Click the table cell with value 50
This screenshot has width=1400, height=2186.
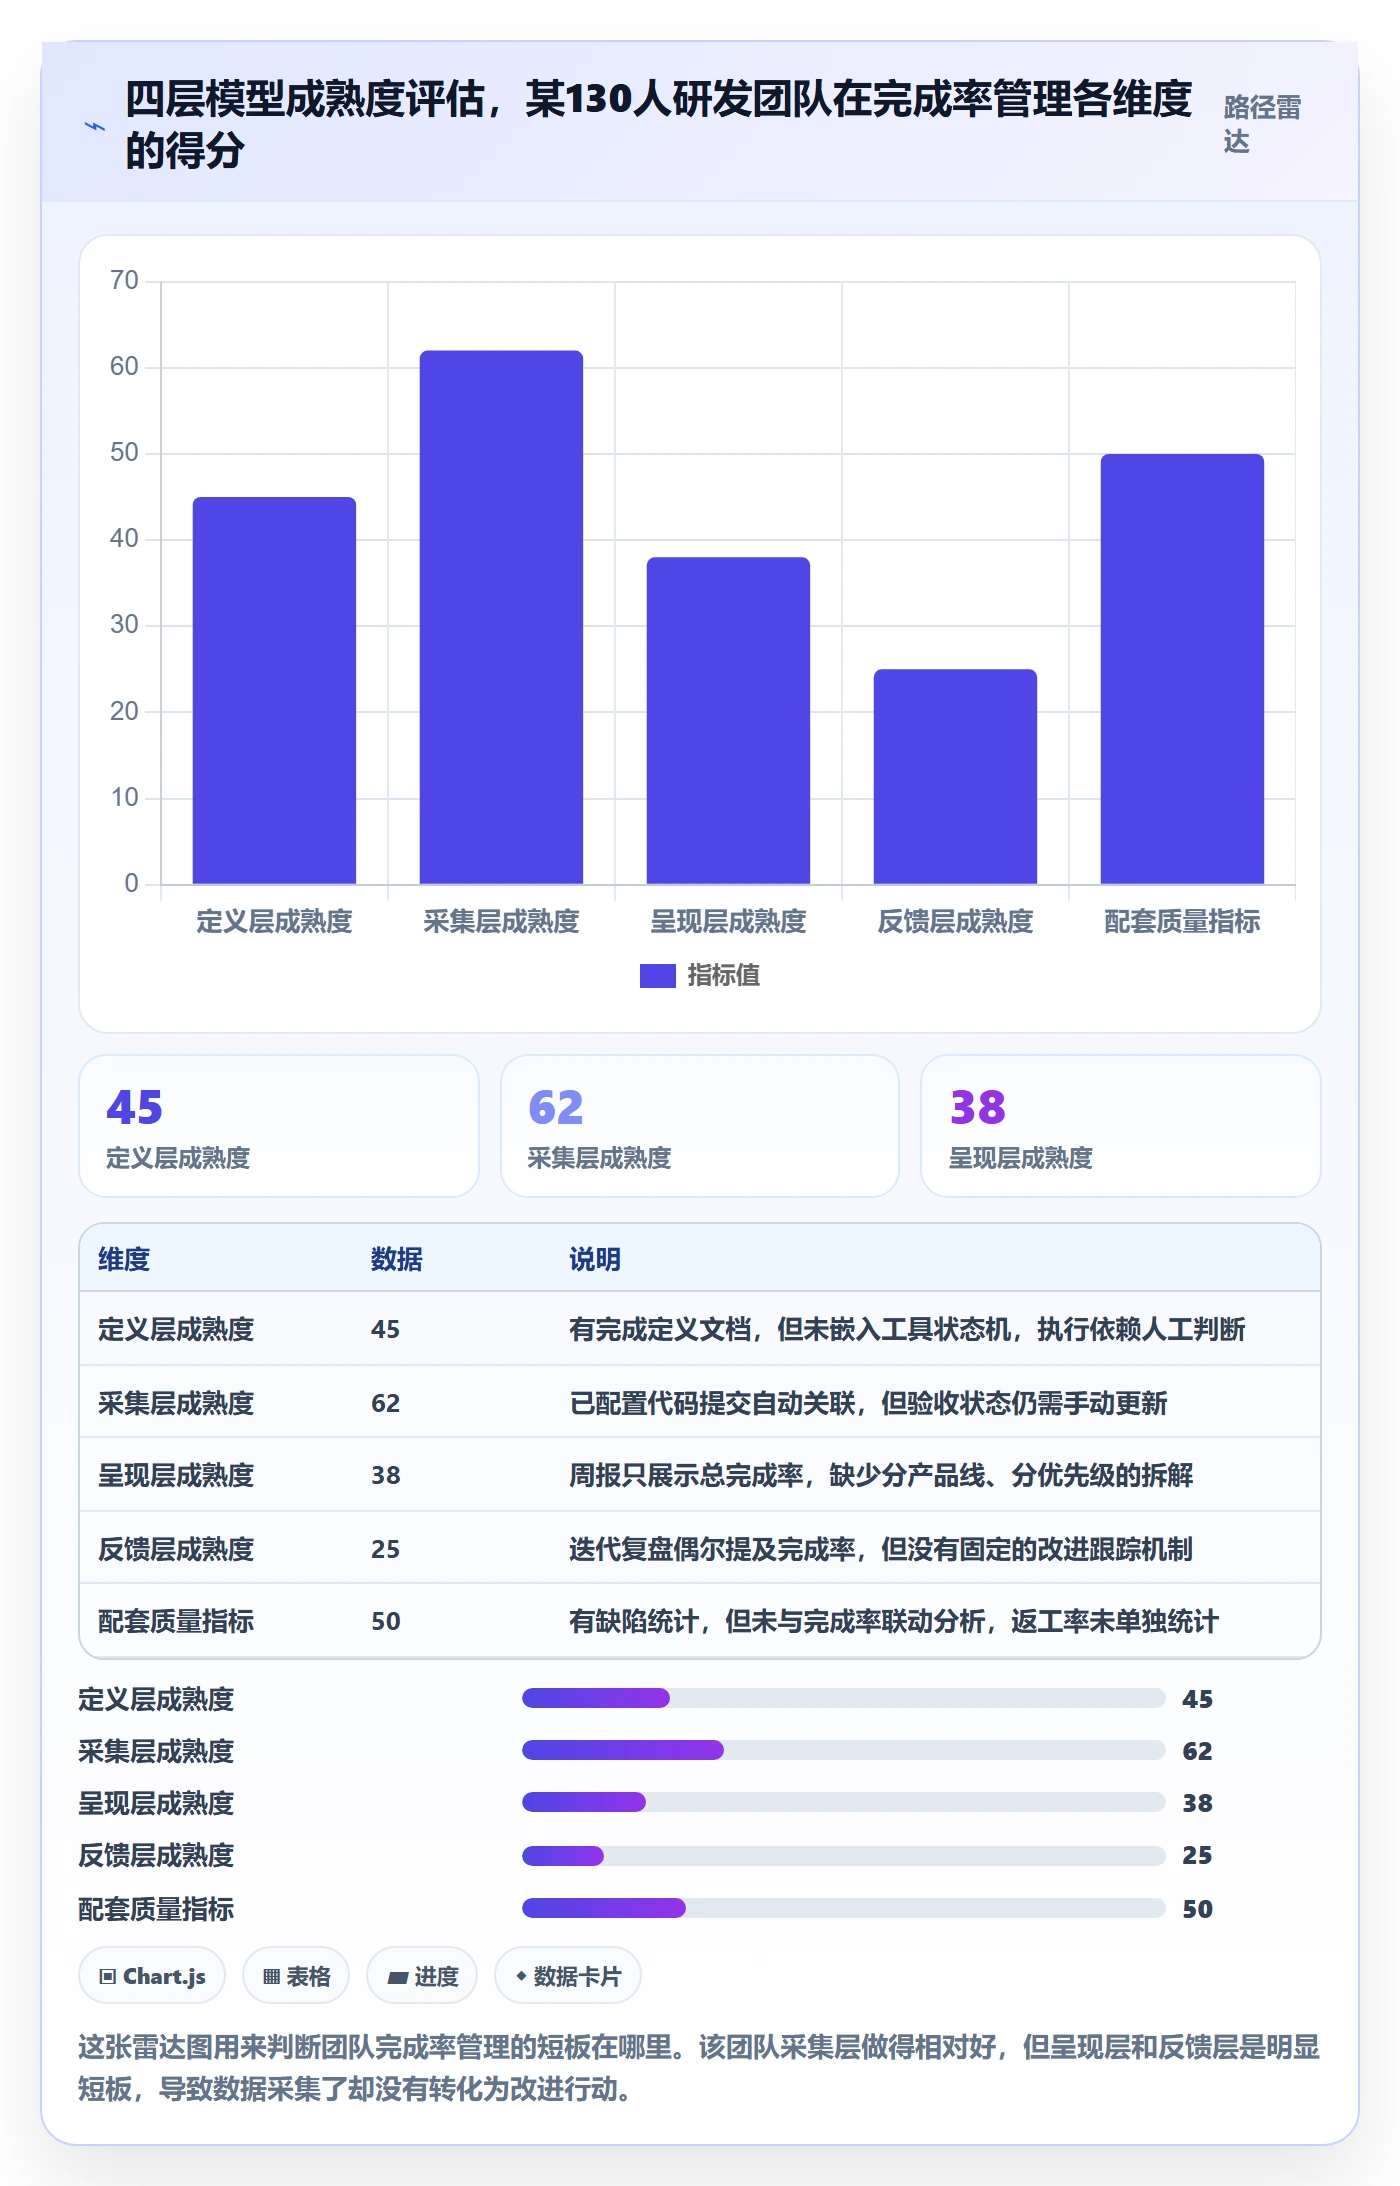coord(386,1621)
